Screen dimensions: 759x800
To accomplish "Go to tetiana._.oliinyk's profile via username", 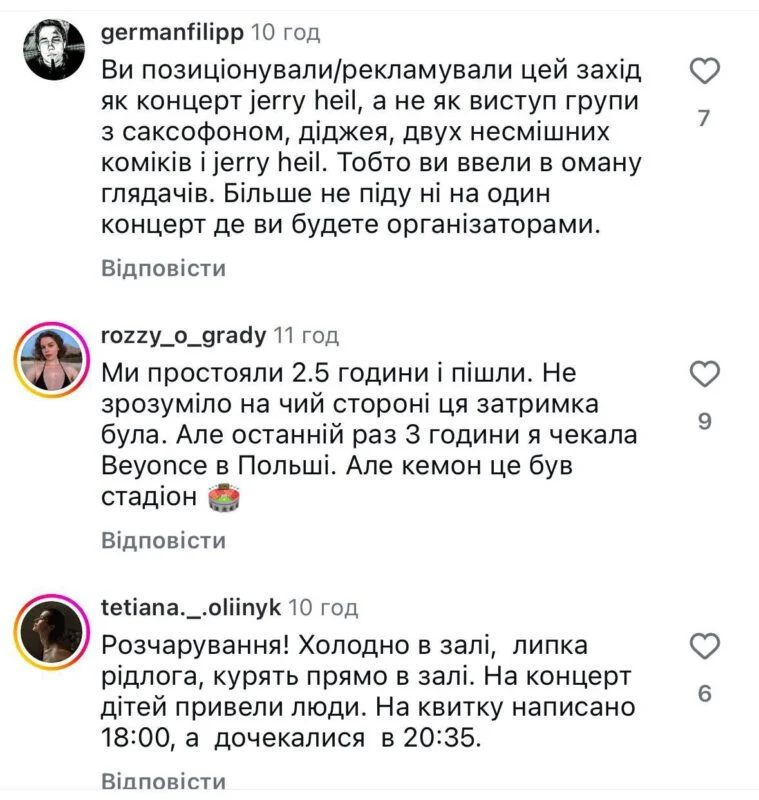I will (193, 608).
